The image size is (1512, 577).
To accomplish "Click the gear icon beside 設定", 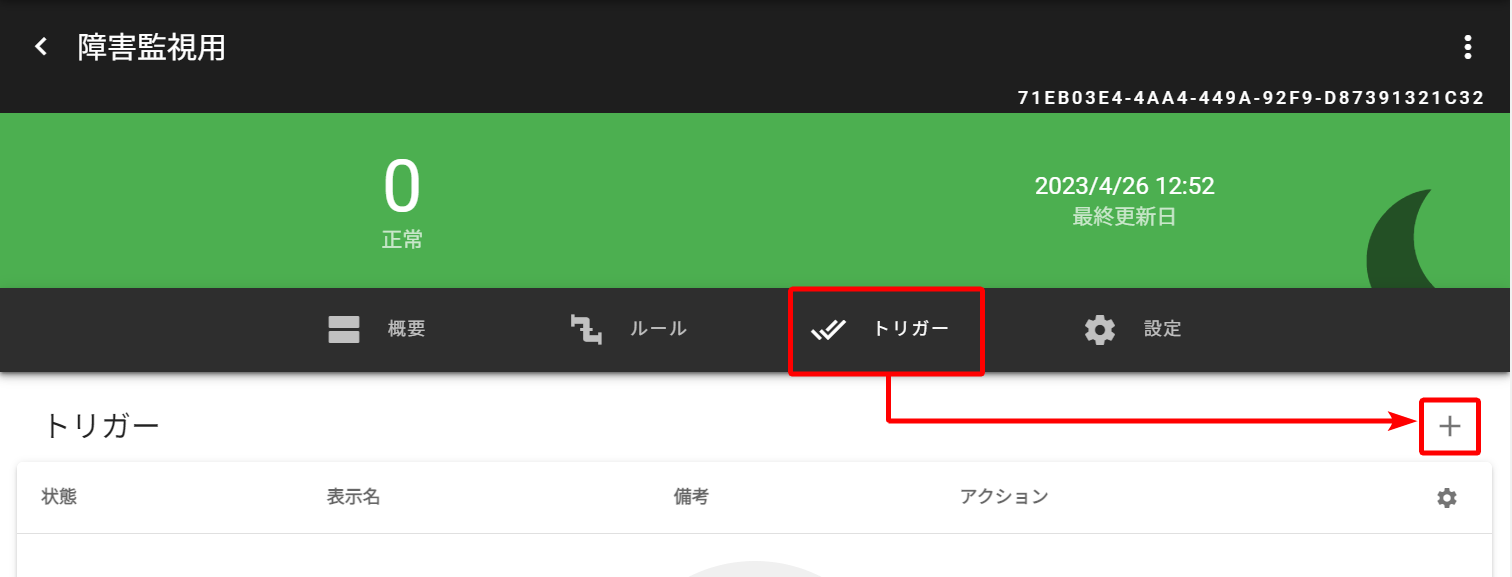I will [x=1100, y=329].
